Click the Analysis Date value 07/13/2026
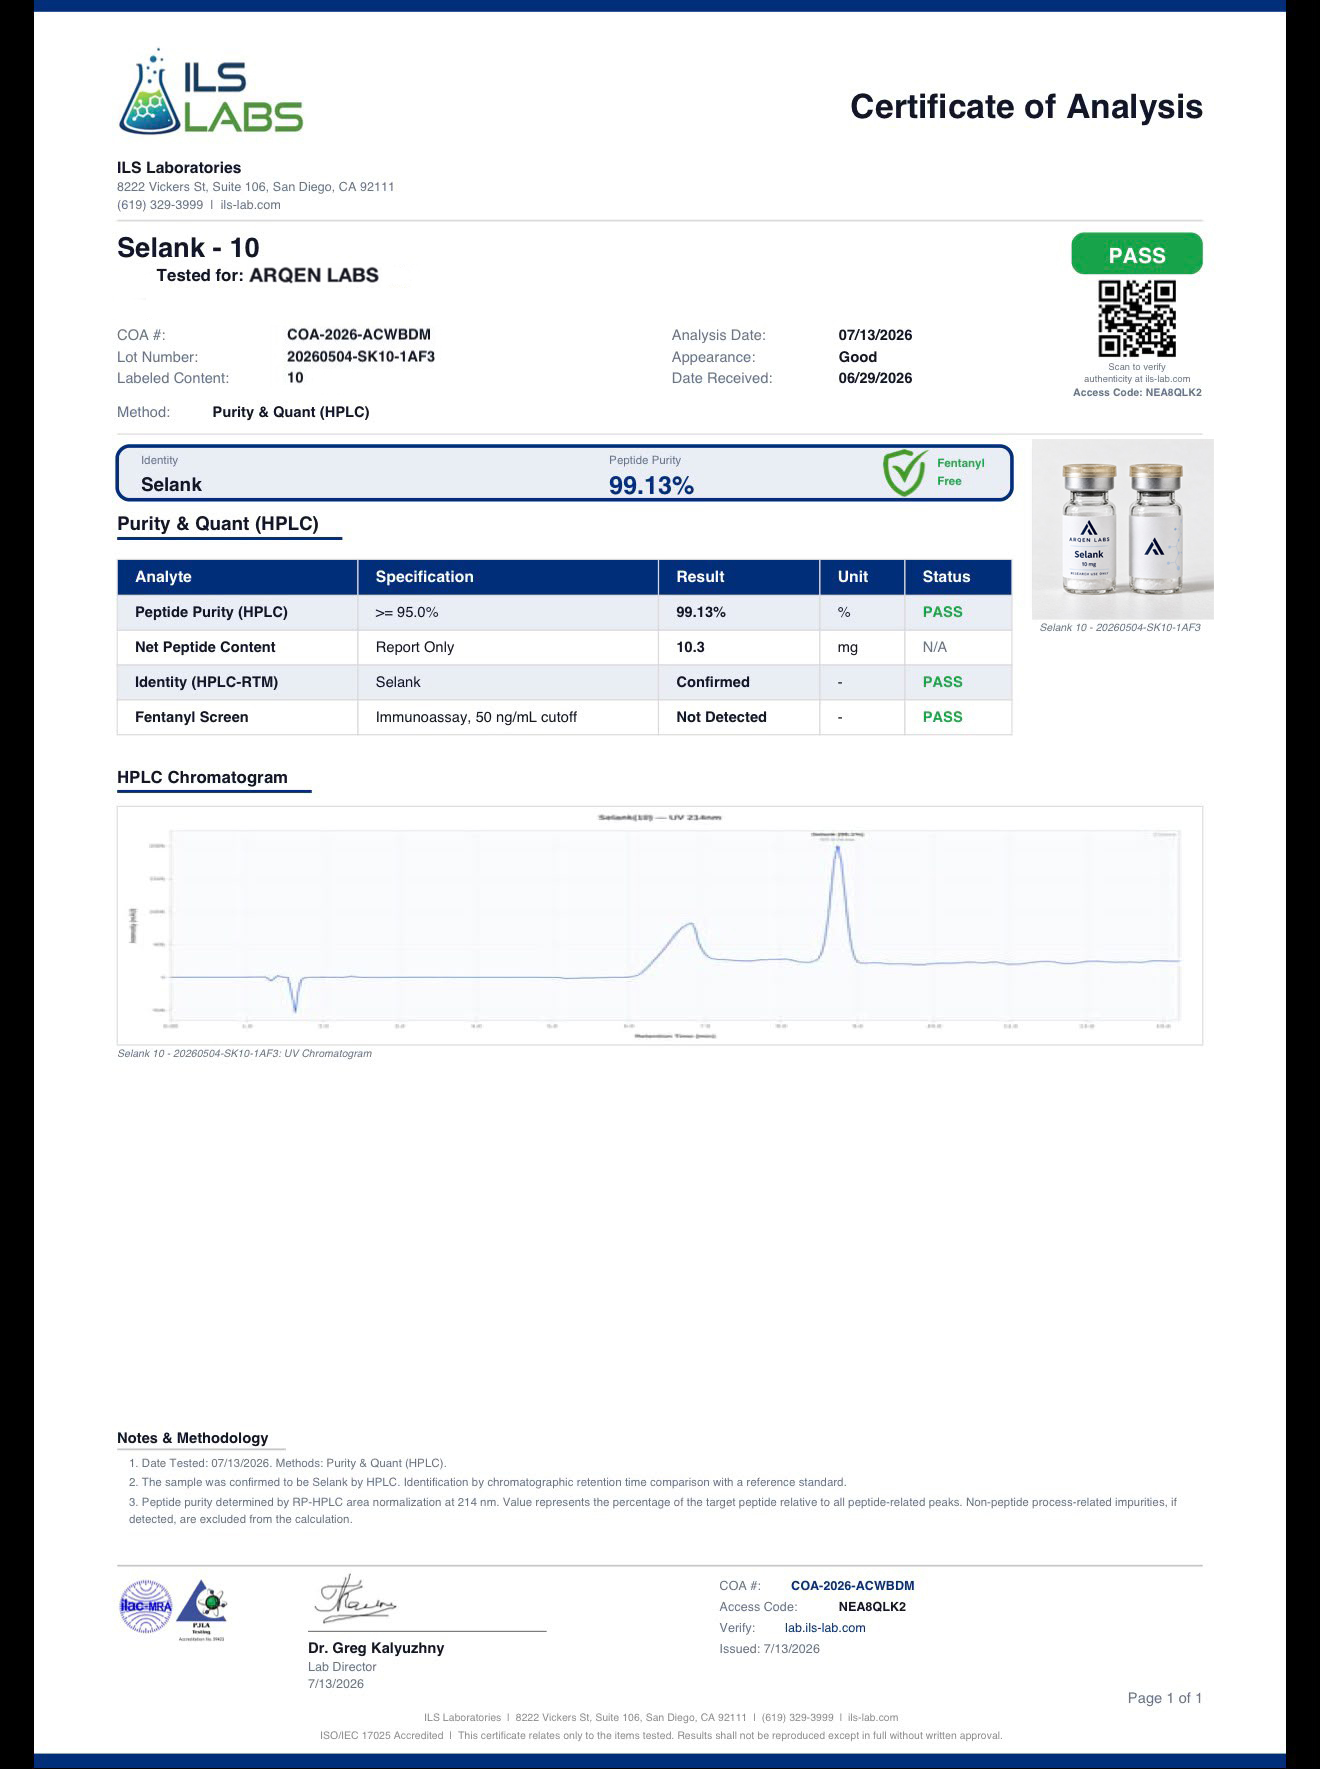The image size is (1320, 1769). (x=875, y=335)
